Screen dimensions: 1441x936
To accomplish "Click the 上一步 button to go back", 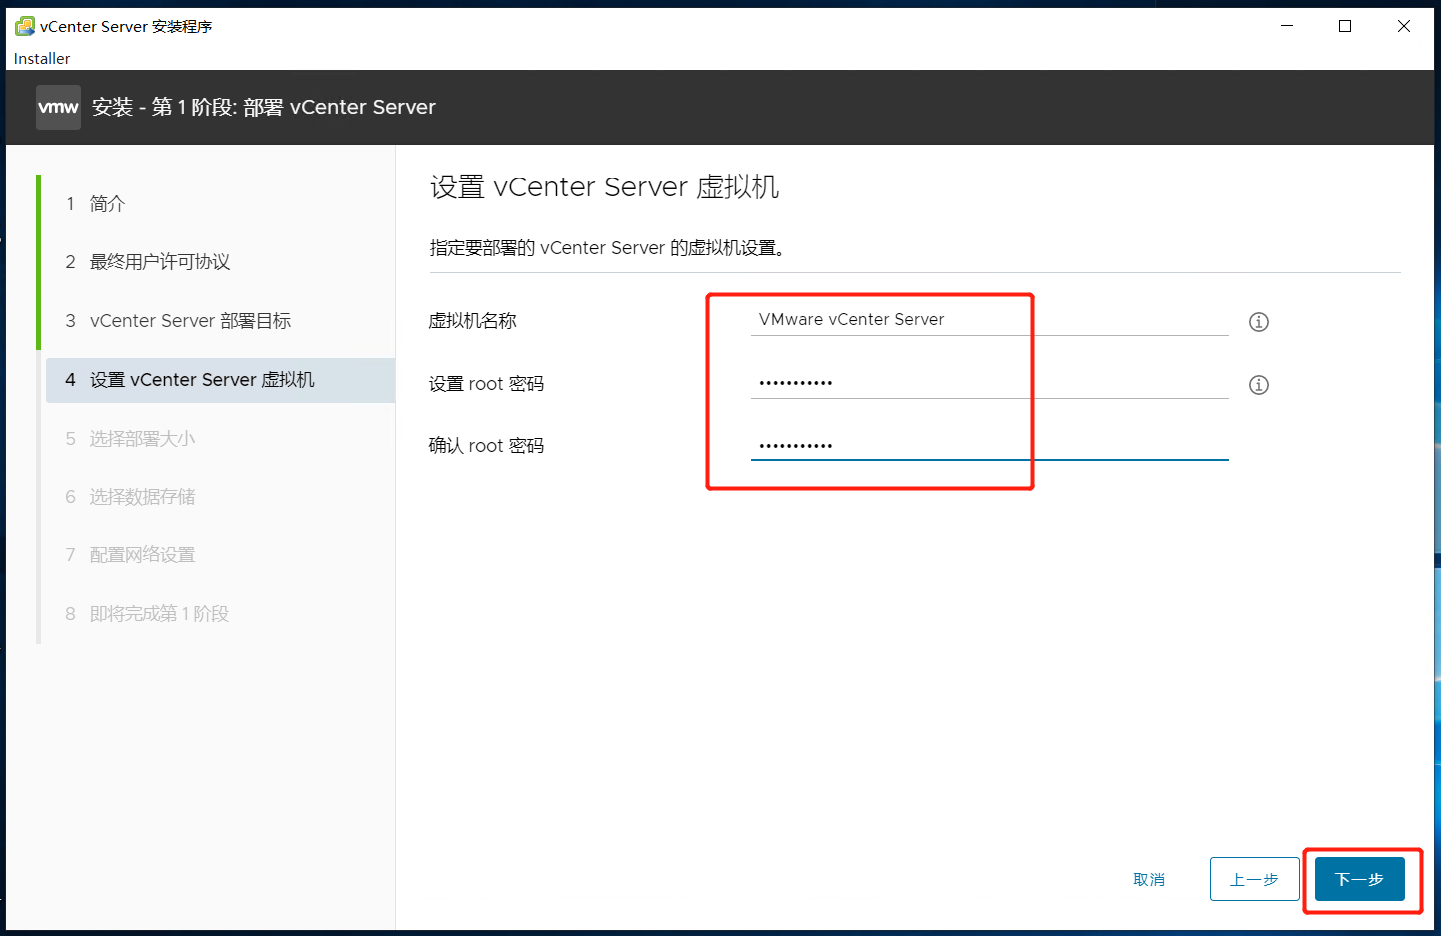I will 1254,879.
